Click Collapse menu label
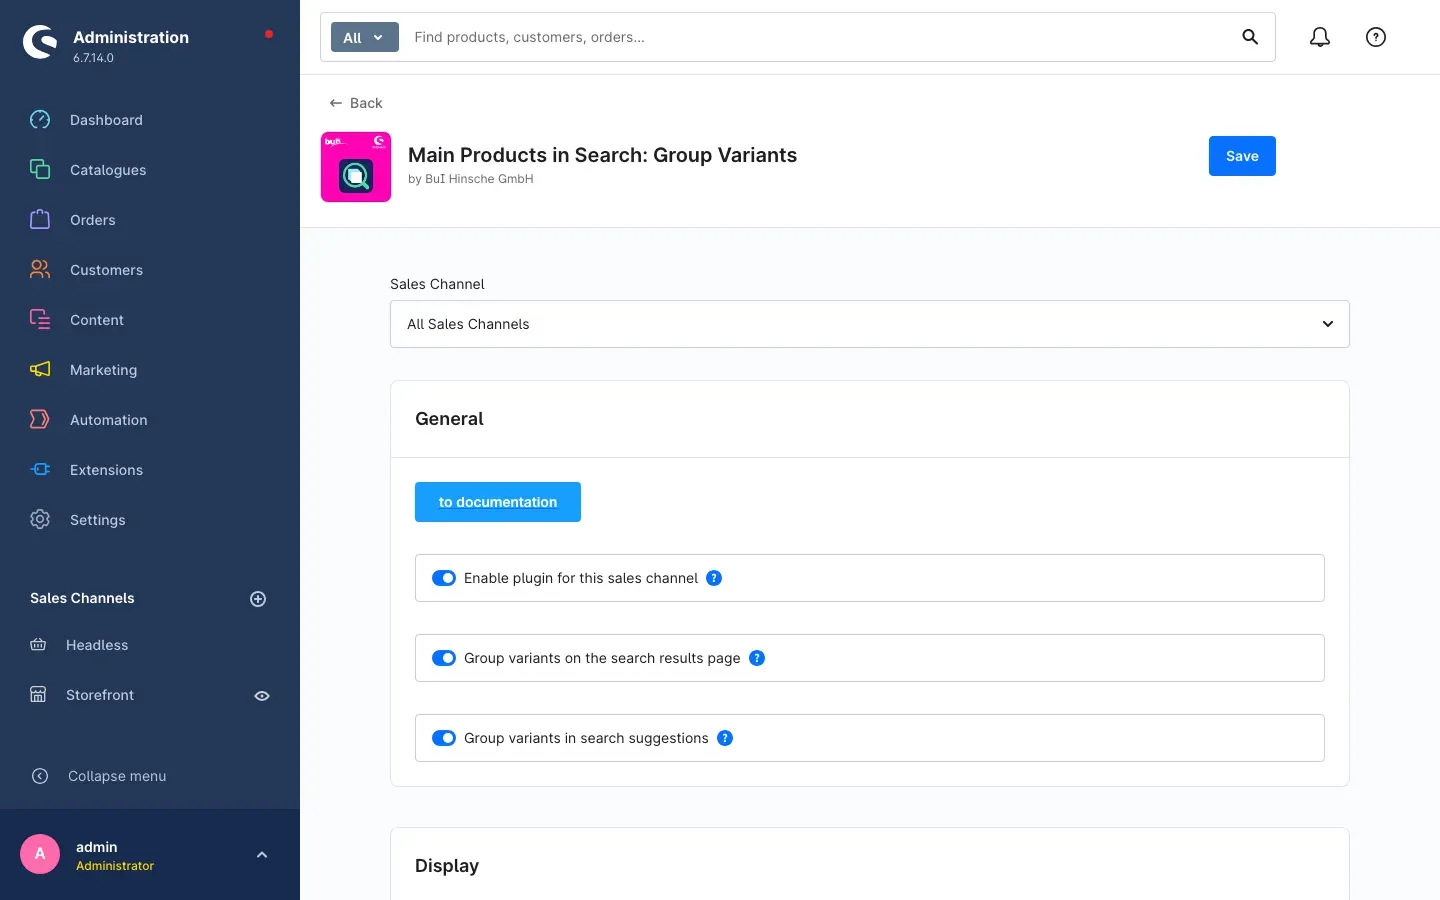 click(117, 776)
